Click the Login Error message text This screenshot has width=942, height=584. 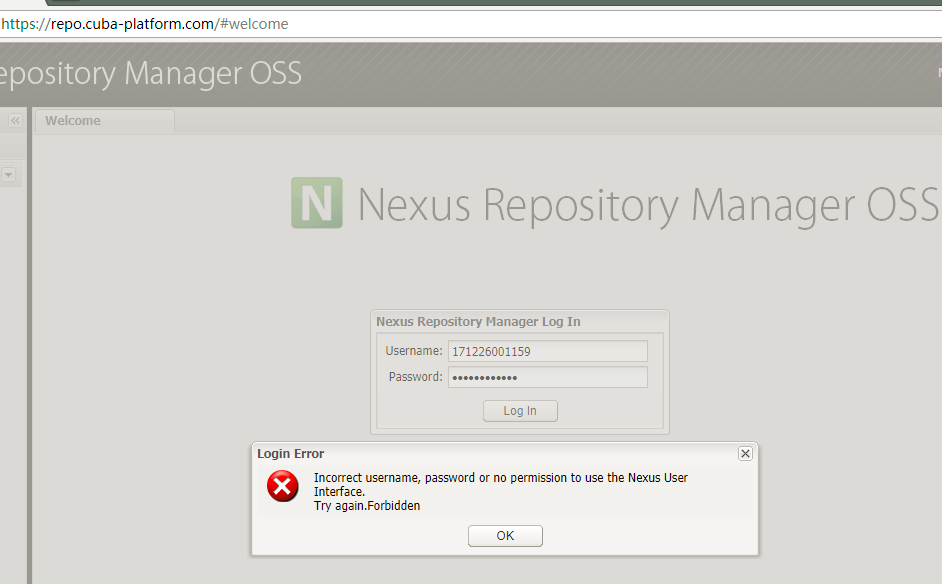[x=500, y=491]
